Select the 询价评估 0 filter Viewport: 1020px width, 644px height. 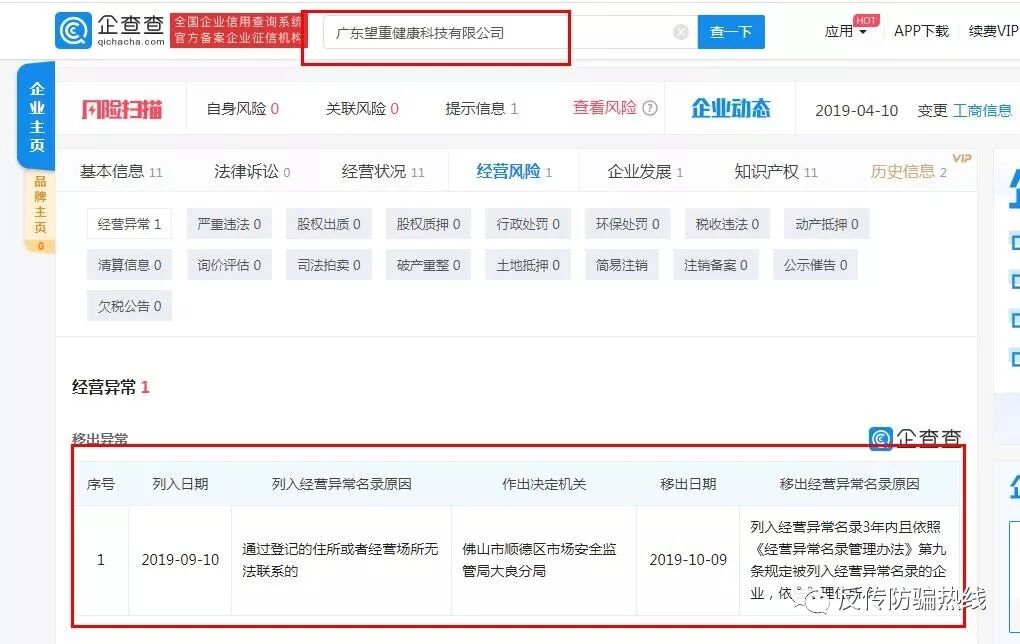pos(229,265)
